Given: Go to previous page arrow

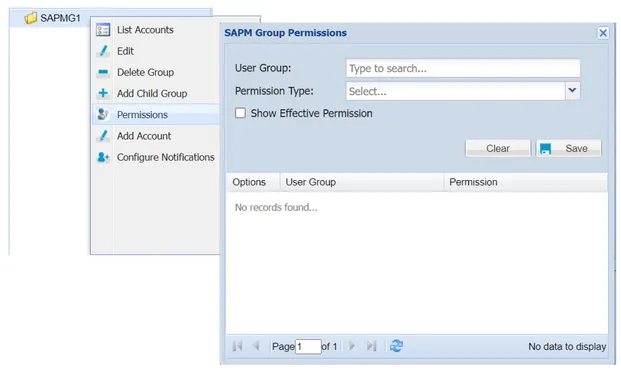Looking at the screenshot, I should click(x=256, y=346).
